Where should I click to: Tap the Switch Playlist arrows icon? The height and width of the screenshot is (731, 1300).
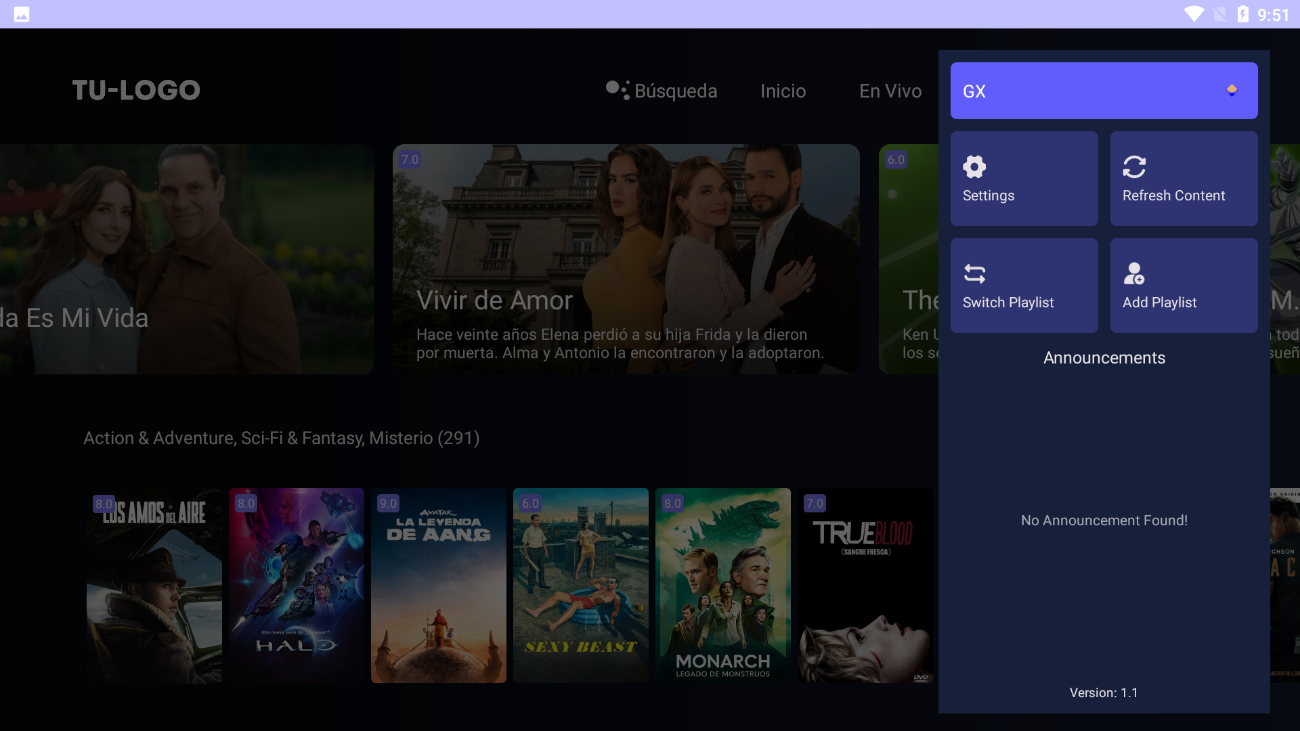974,274
